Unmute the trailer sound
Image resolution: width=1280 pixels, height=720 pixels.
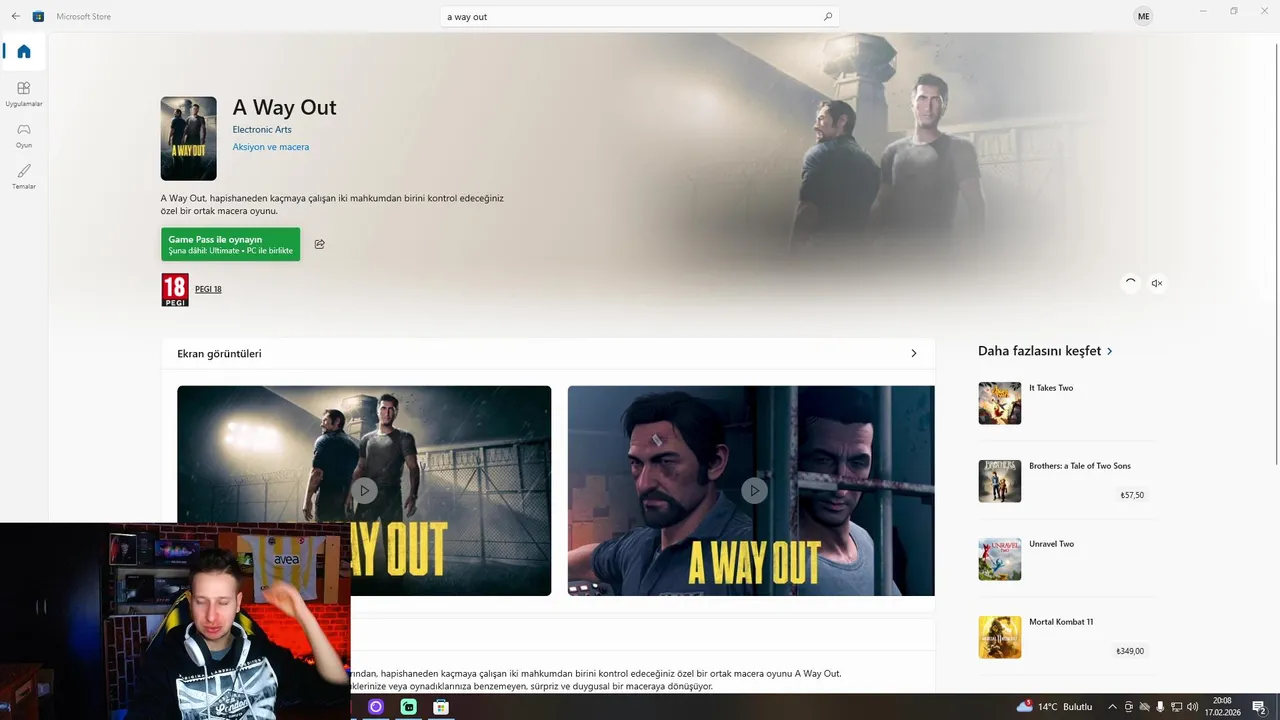1157,283
